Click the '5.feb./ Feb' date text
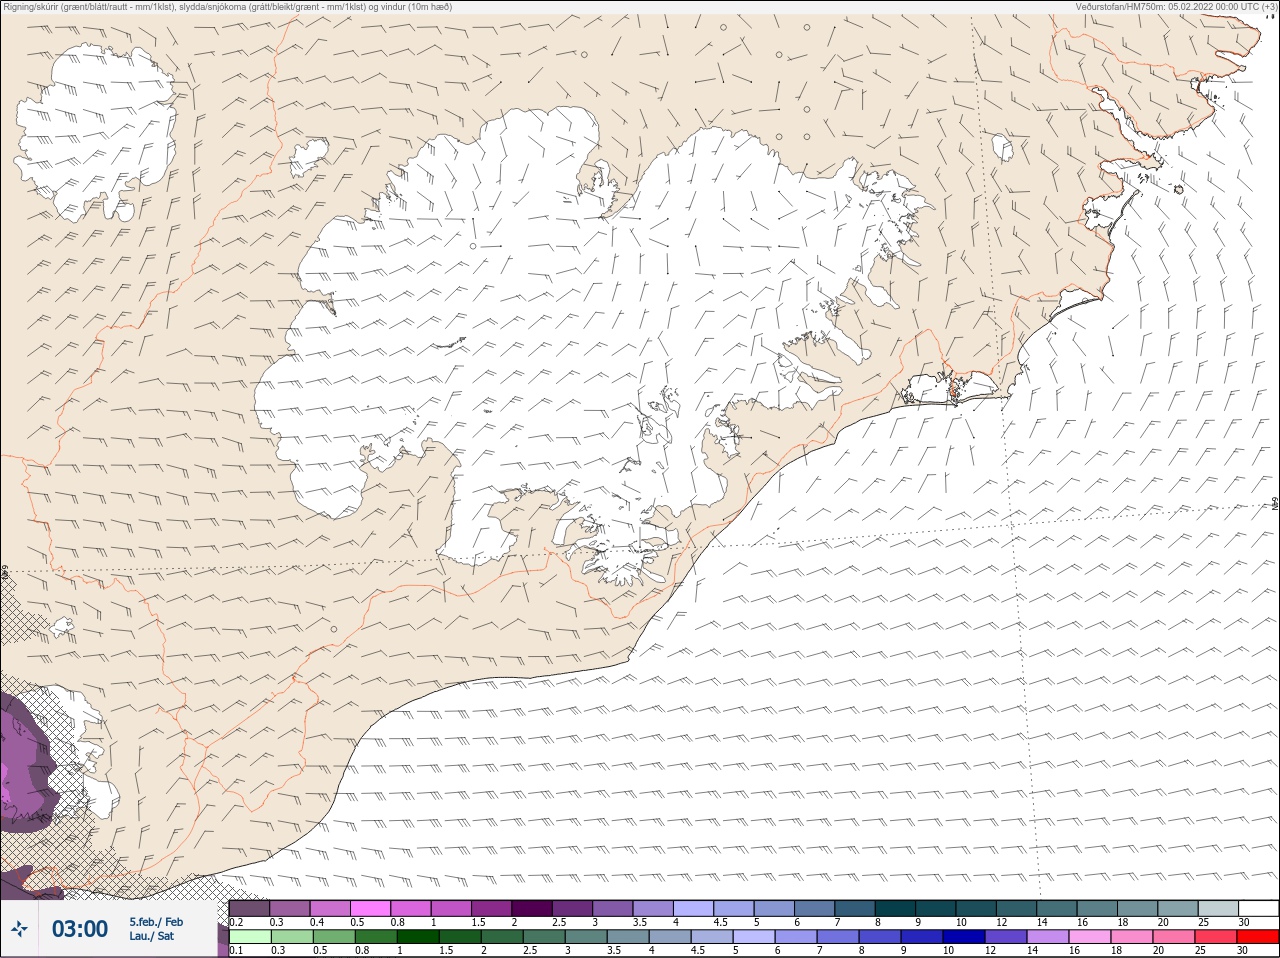This screenshot has height=958, width=1280. point(156,922)
